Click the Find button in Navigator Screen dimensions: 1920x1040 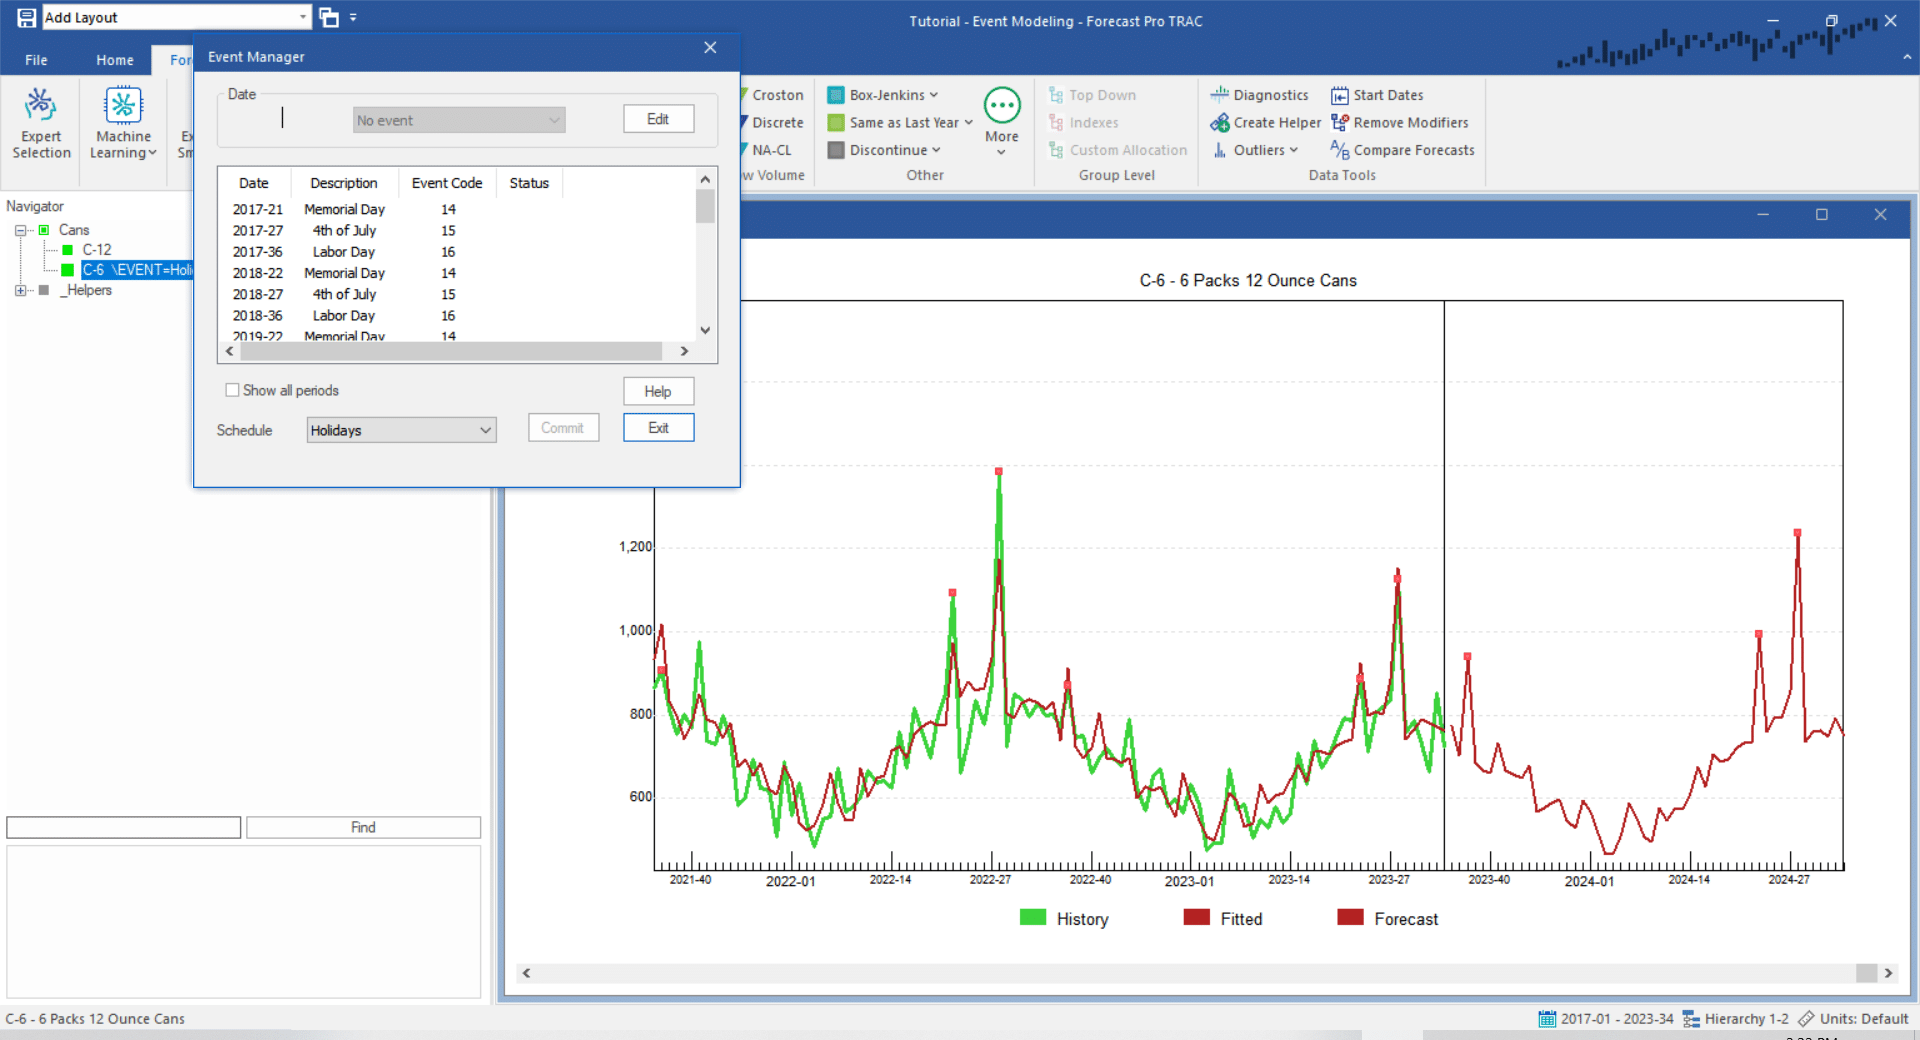click(363, 827)
